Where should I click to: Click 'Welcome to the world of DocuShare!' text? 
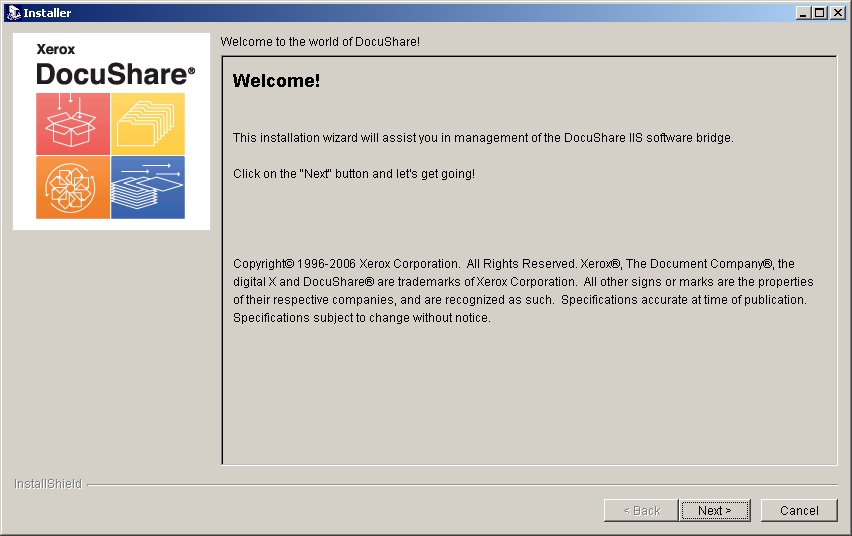[320, 42]
